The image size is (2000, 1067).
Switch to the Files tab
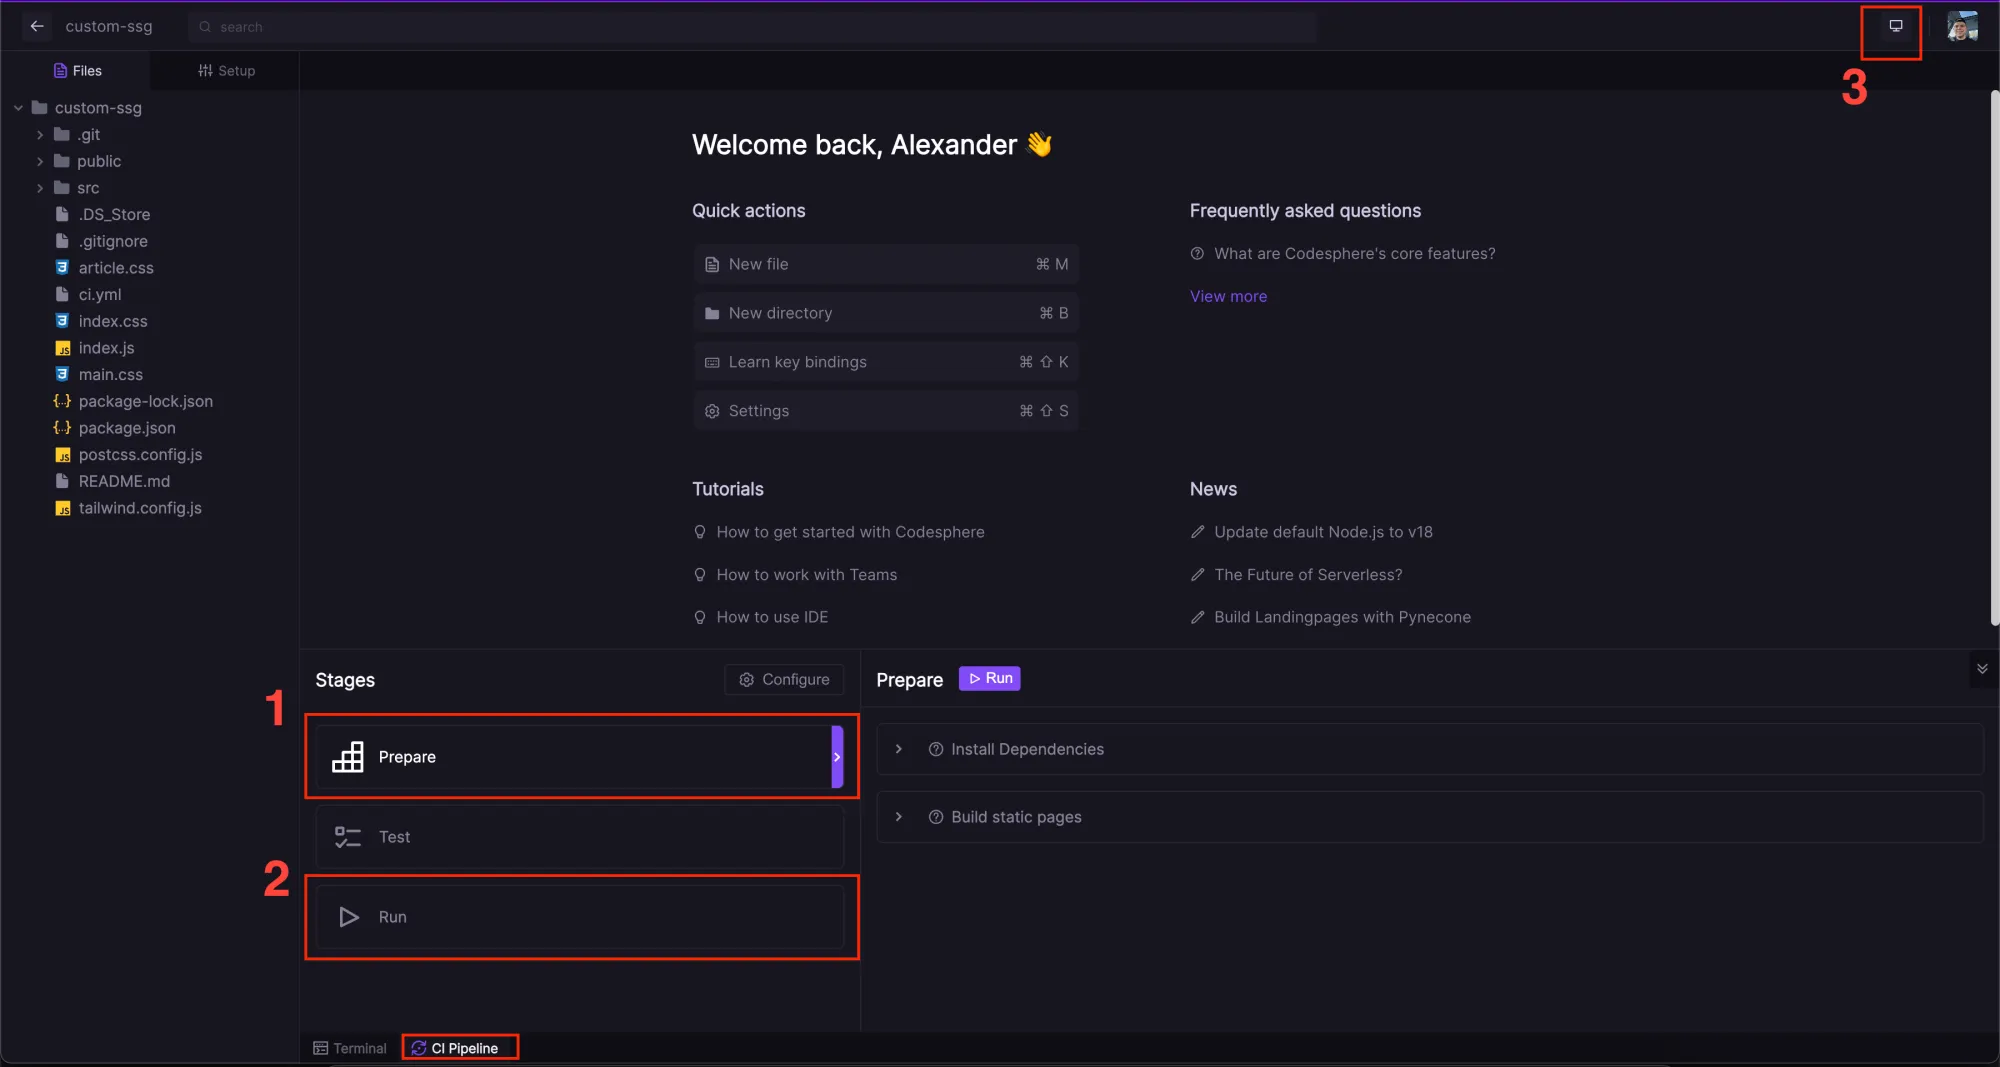(77, 71)
